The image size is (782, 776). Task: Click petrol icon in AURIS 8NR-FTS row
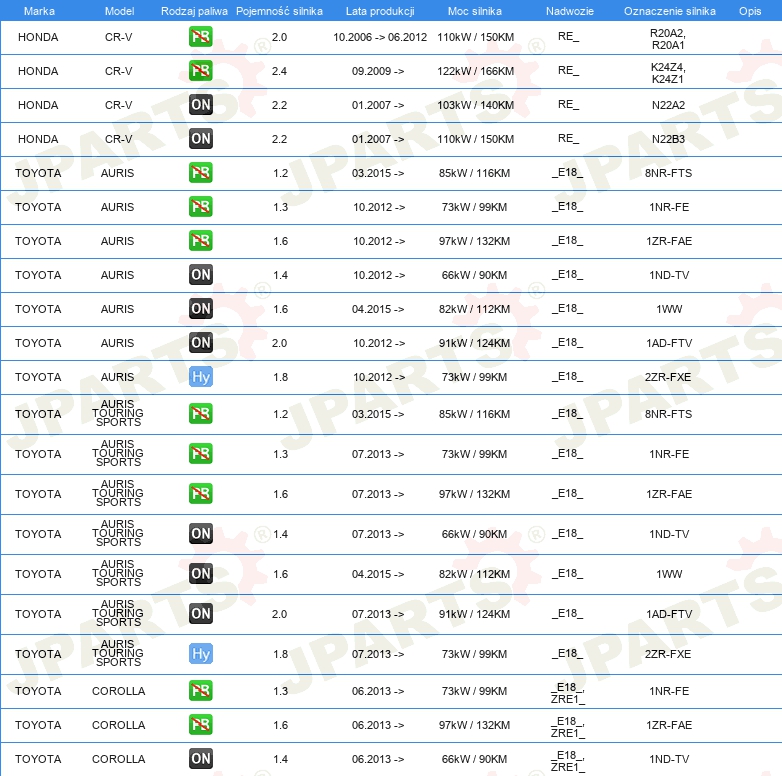click(201, 173)
